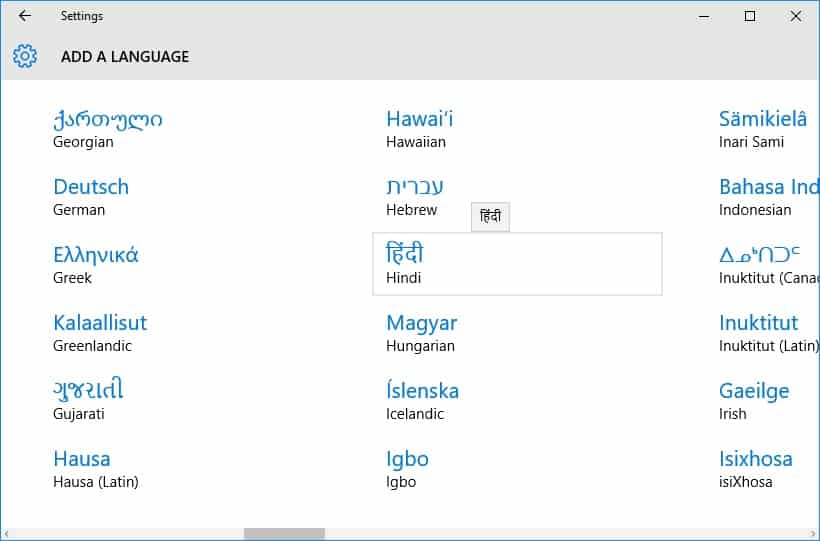Screen dimensions: 820x541
Task: Click the scrollbar left arrow
Action: pyautogui.click(x=6, y=534)
